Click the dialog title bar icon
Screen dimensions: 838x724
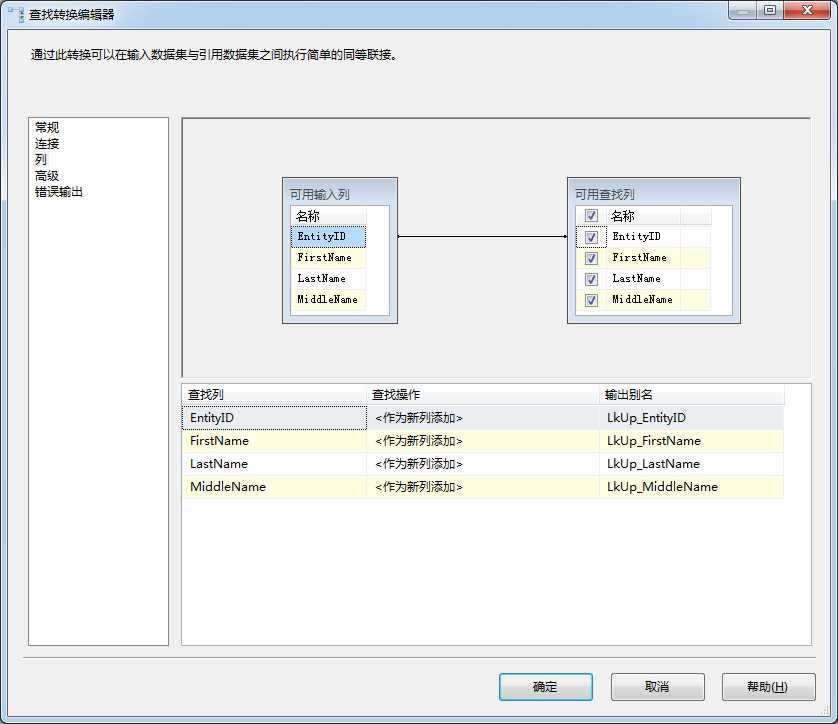17,14
